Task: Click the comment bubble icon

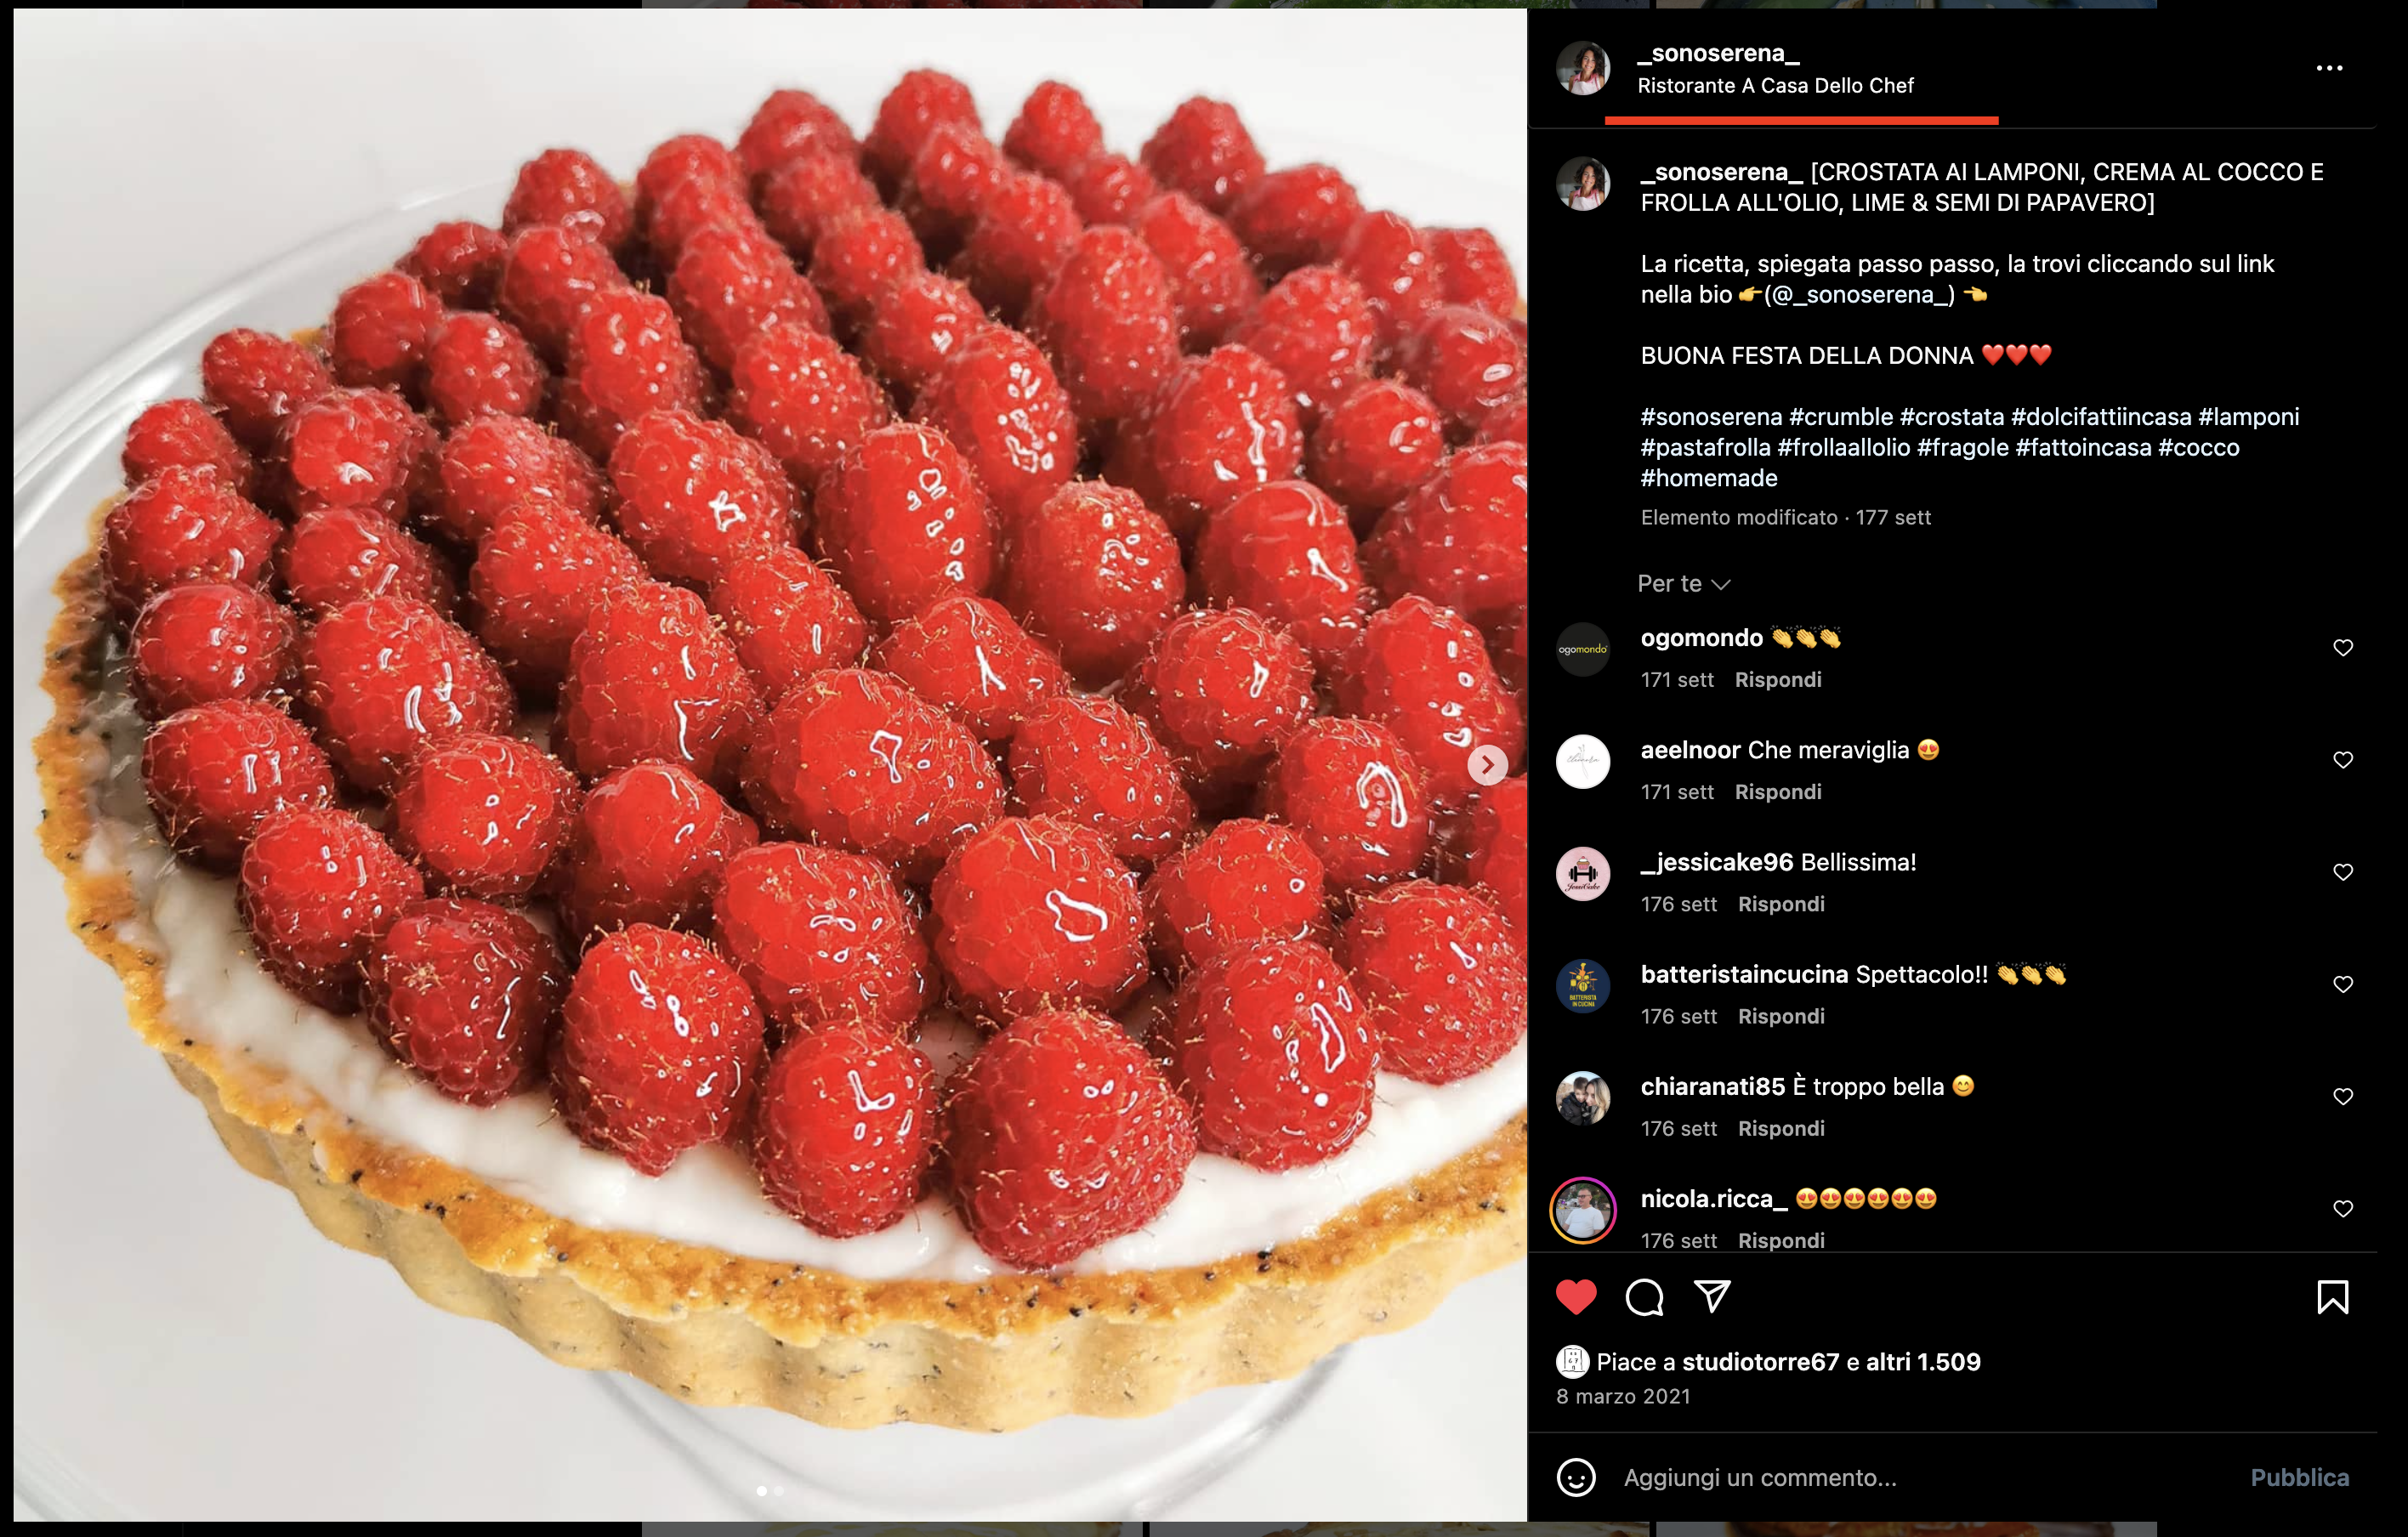Action: pos(1644,1297)
